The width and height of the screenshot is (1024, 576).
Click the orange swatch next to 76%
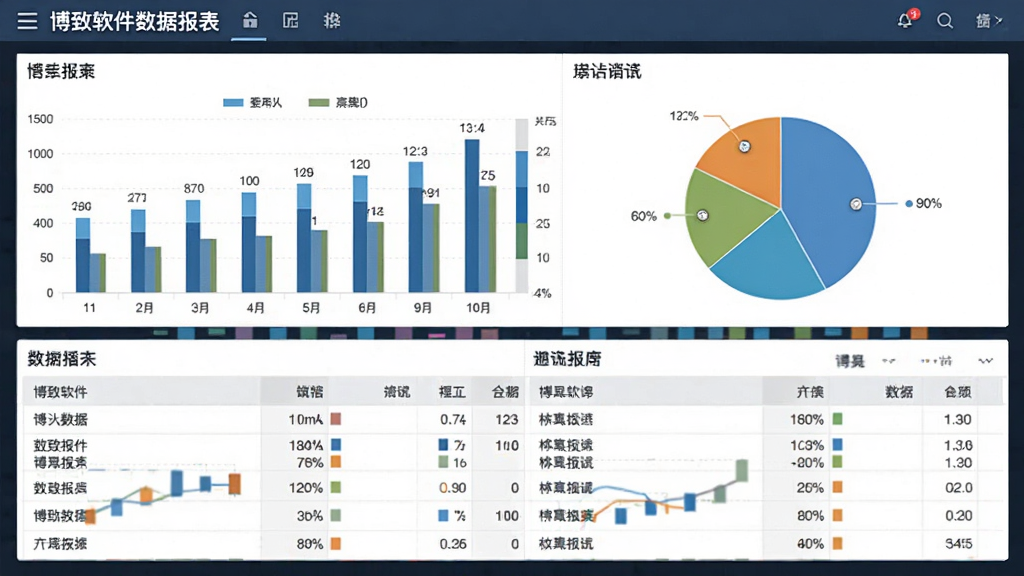point(336,462)
